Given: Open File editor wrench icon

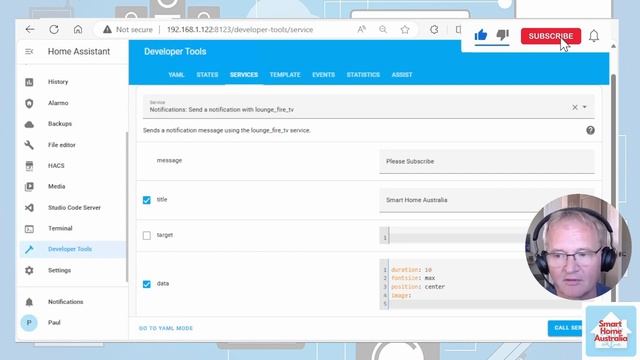Looking at the screenshot, I should pos(29,145).
